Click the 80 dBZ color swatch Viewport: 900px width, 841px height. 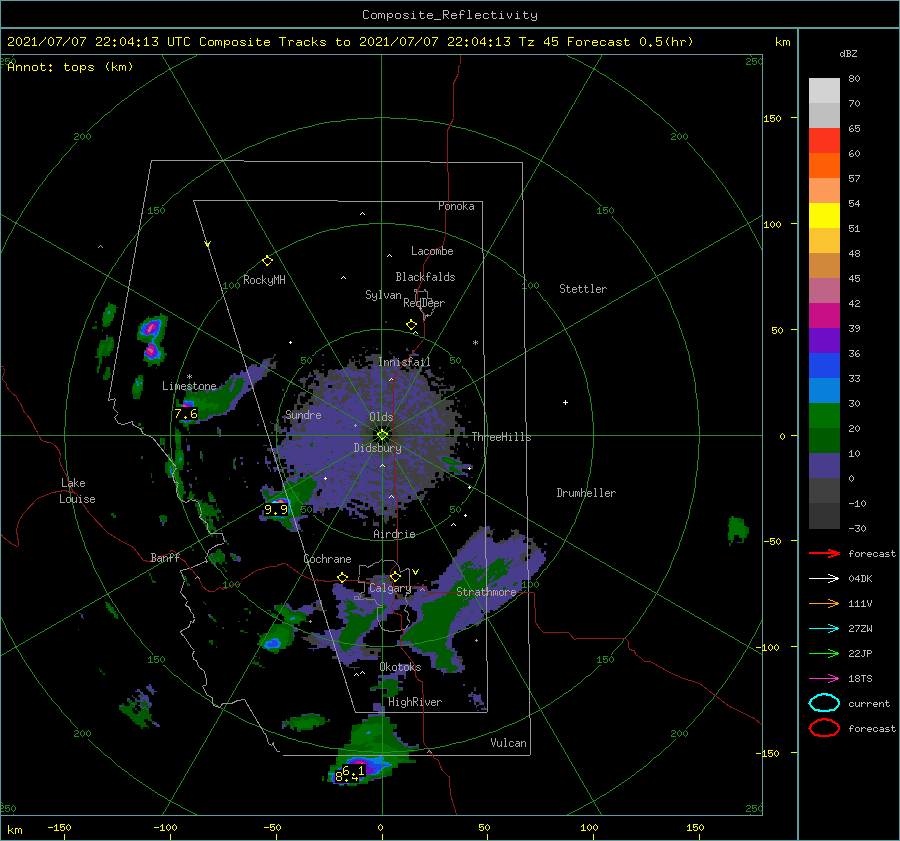click(824, 90)
